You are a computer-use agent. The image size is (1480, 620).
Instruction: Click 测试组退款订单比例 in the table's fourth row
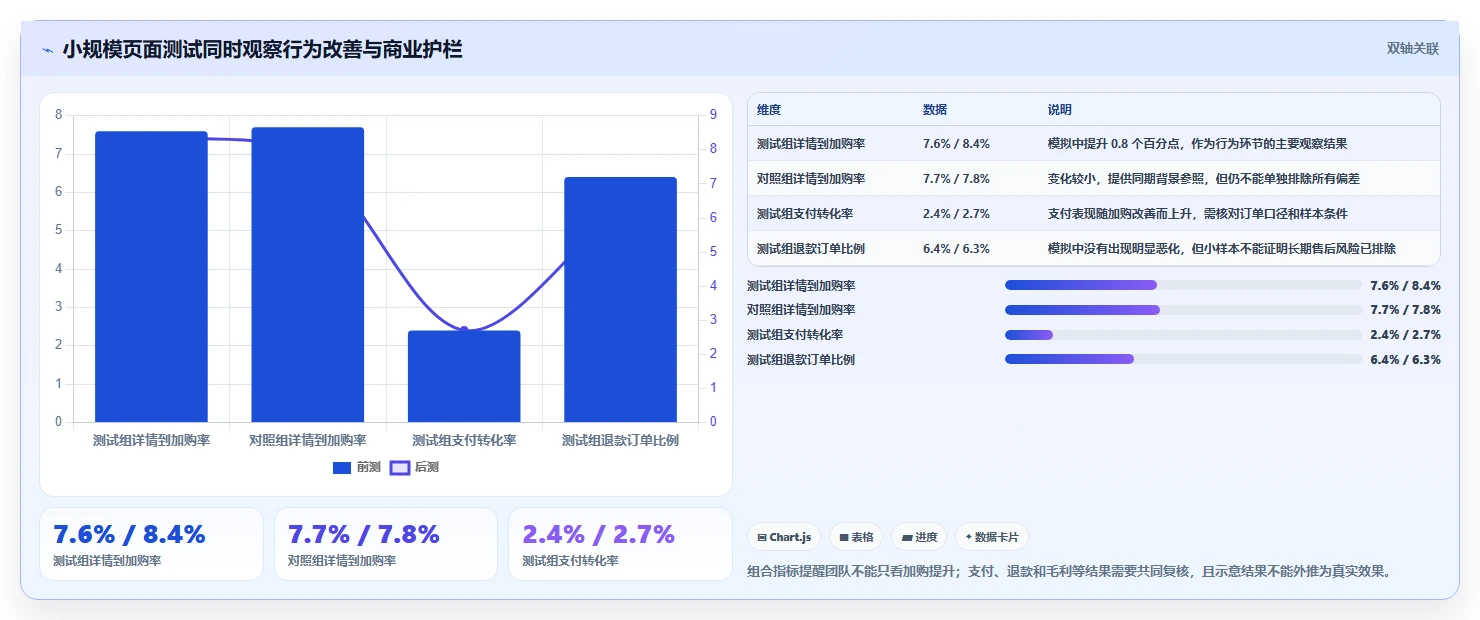coord(811,249)
